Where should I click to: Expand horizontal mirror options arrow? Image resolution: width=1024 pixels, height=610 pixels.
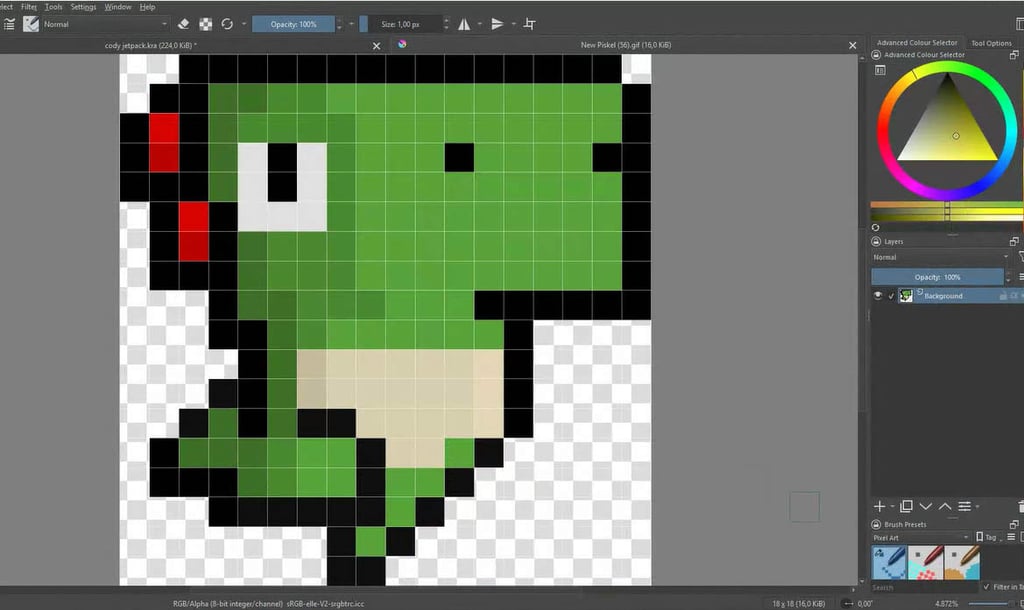point(480,24)
